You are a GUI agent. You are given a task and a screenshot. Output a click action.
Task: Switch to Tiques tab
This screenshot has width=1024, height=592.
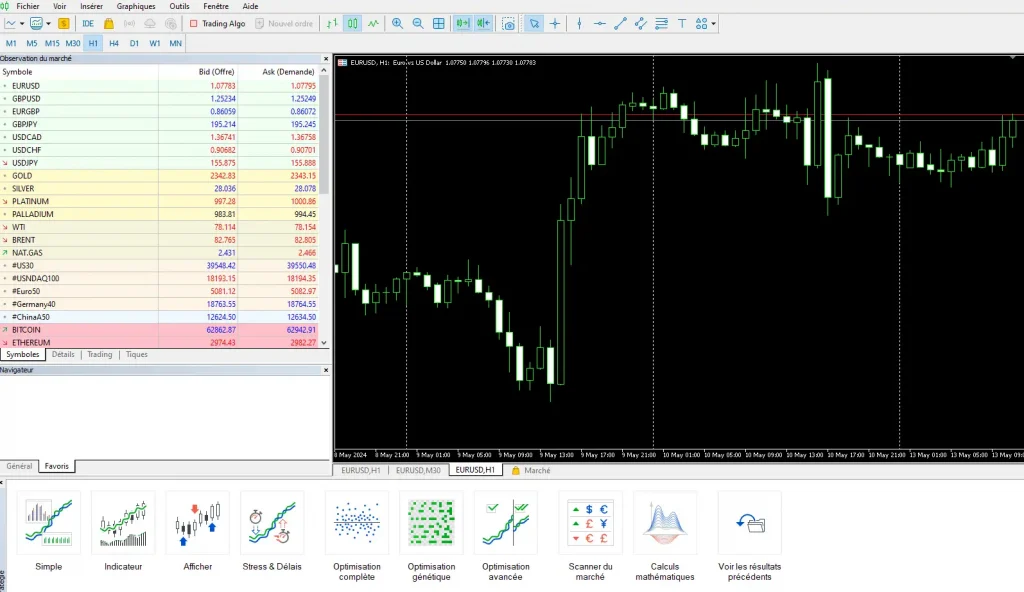coord(136,354)
